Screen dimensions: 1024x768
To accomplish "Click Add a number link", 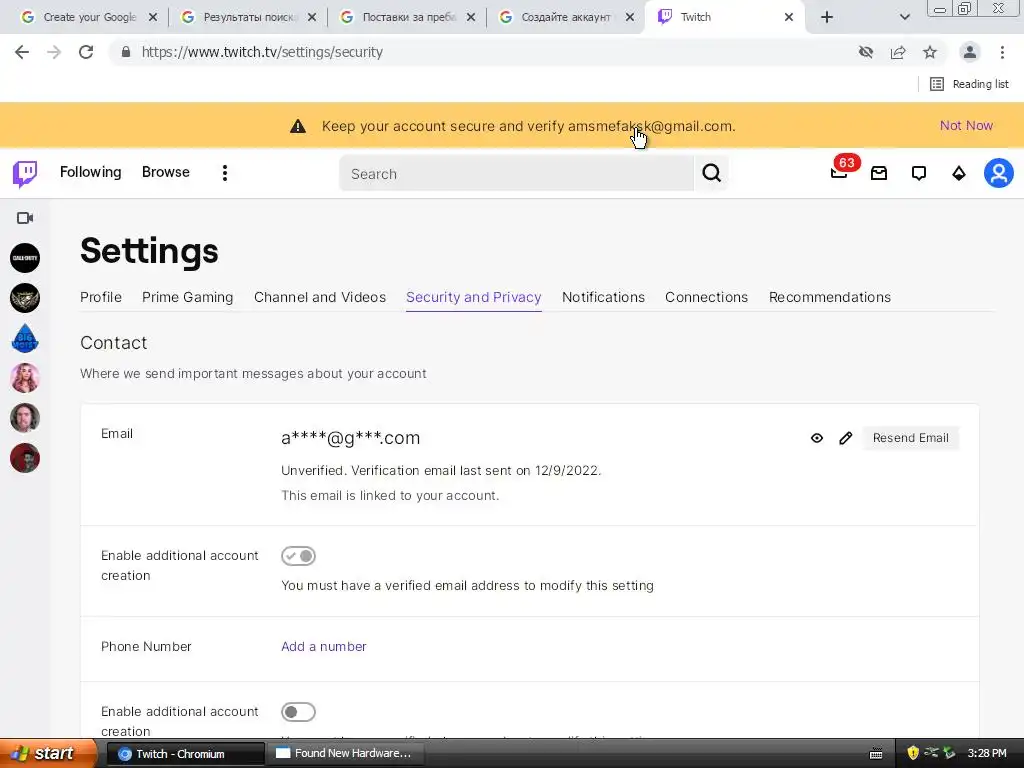I will coord(324,647).
